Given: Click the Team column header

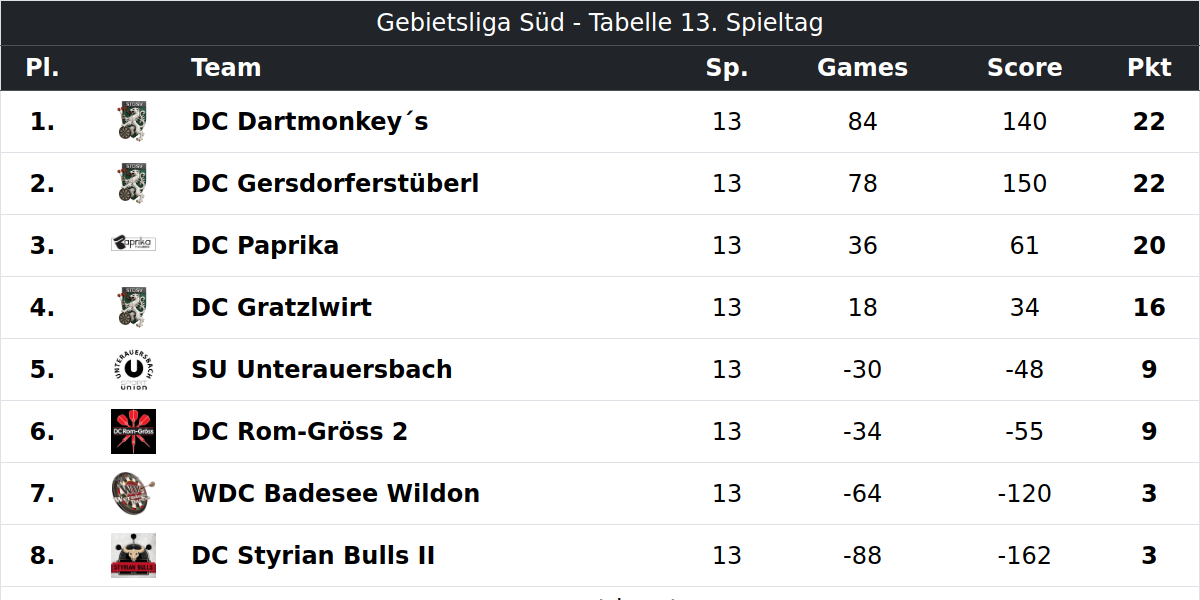Looking at the screenshot, I should [226, 68].
